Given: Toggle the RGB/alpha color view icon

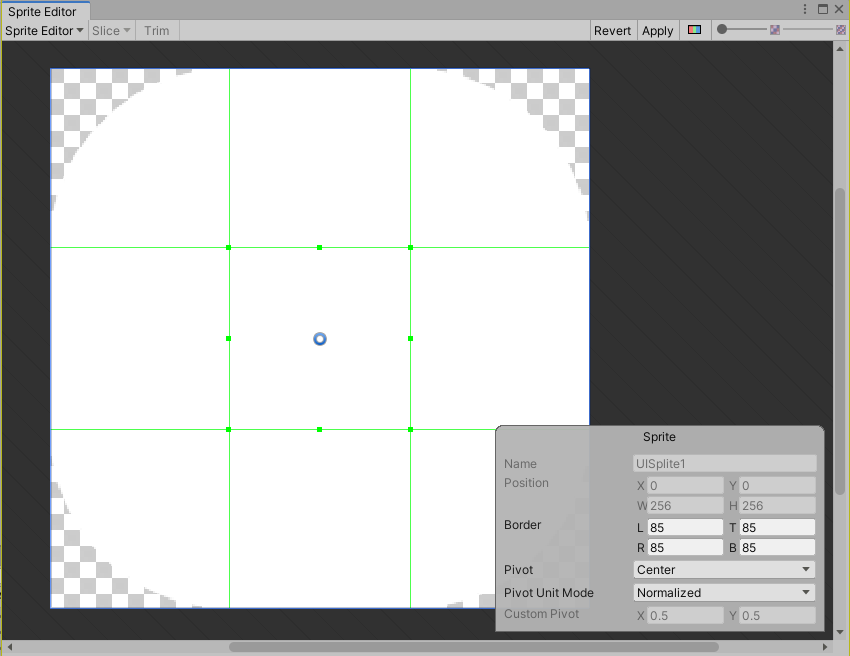Looking at the screenshot, I should click(x=694, y=30).
